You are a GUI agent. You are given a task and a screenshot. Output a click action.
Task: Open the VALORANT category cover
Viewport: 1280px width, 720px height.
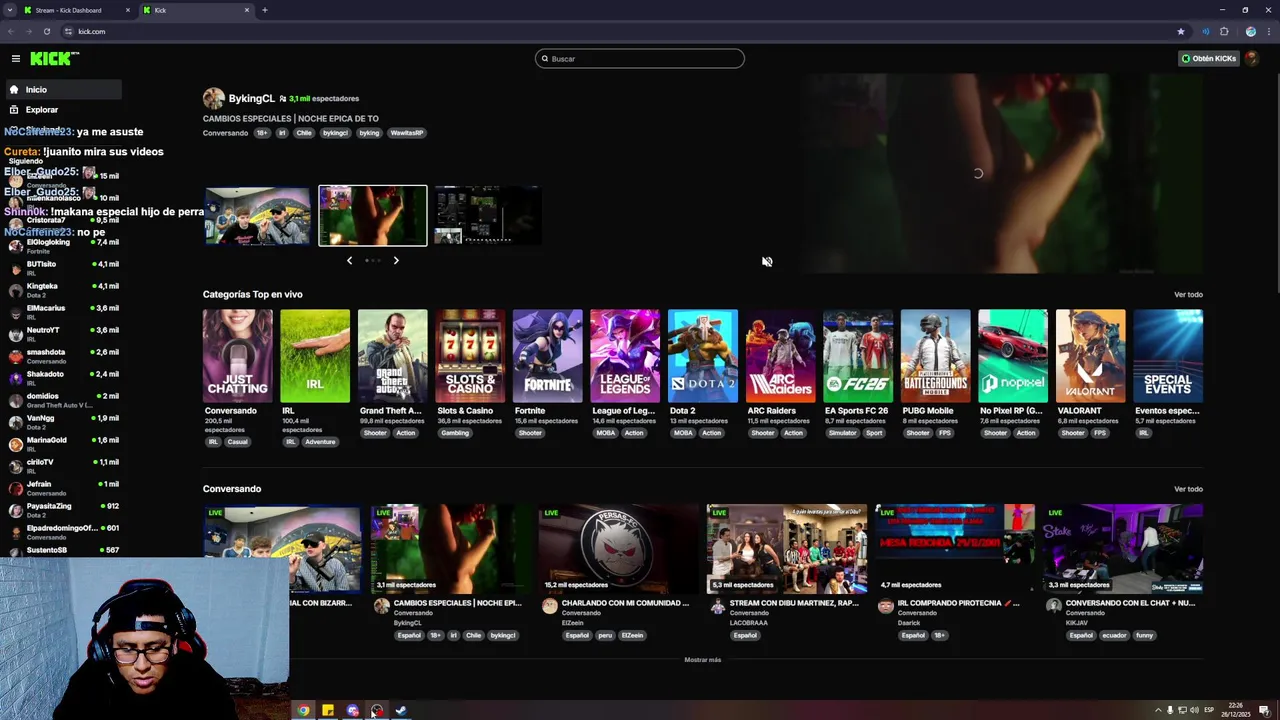(x=1090, y=356)
